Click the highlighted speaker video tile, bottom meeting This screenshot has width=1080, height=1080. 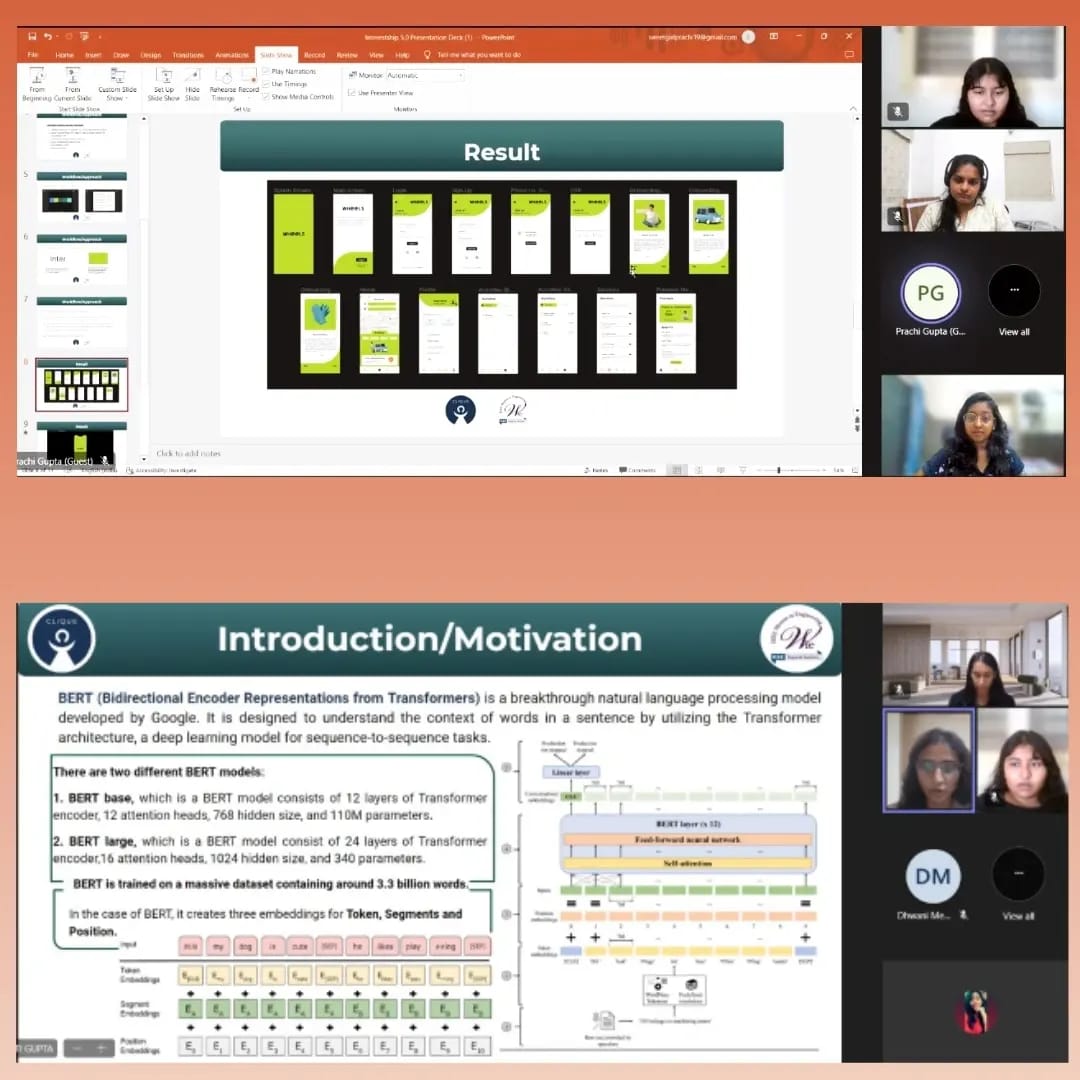928,761
